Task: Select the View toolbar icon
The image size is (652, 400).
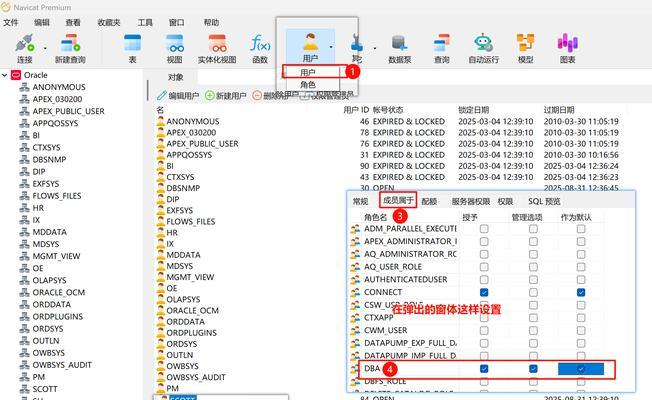Action: click(x=175, y=43)
